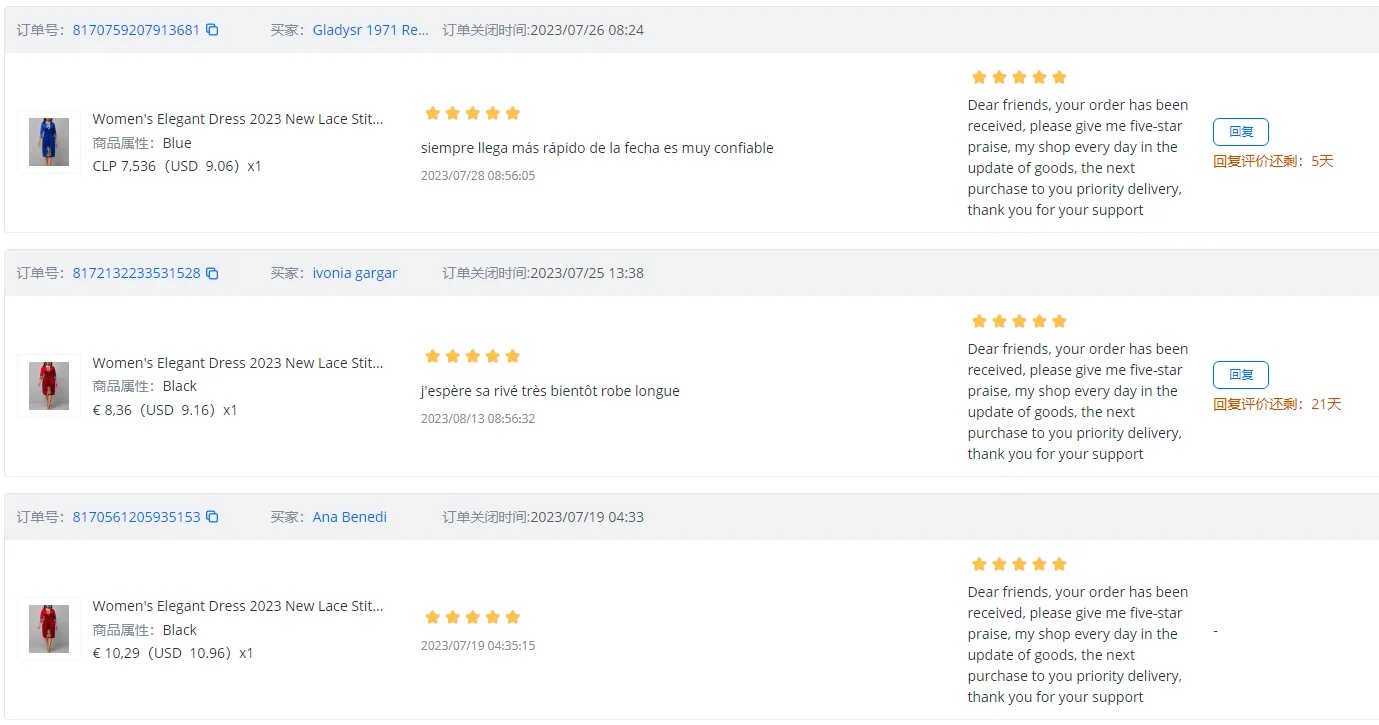Click the blue dress product thumbnail
The image size is (1379, 725).
(49, 142)
